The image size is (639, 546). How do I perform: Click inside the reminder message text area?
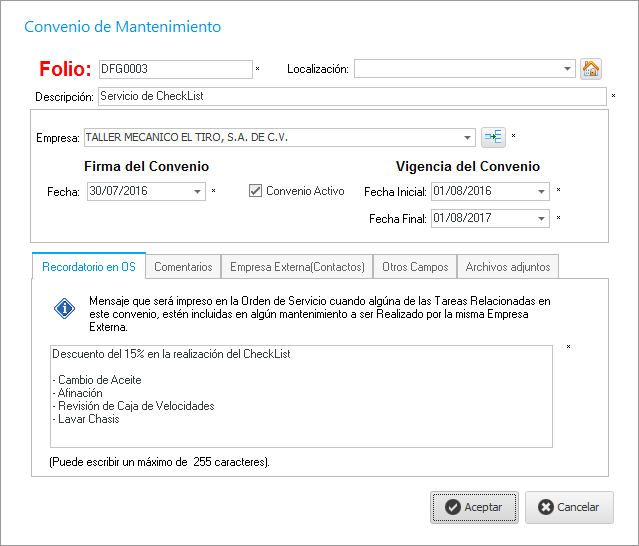(x=300, y=395)
